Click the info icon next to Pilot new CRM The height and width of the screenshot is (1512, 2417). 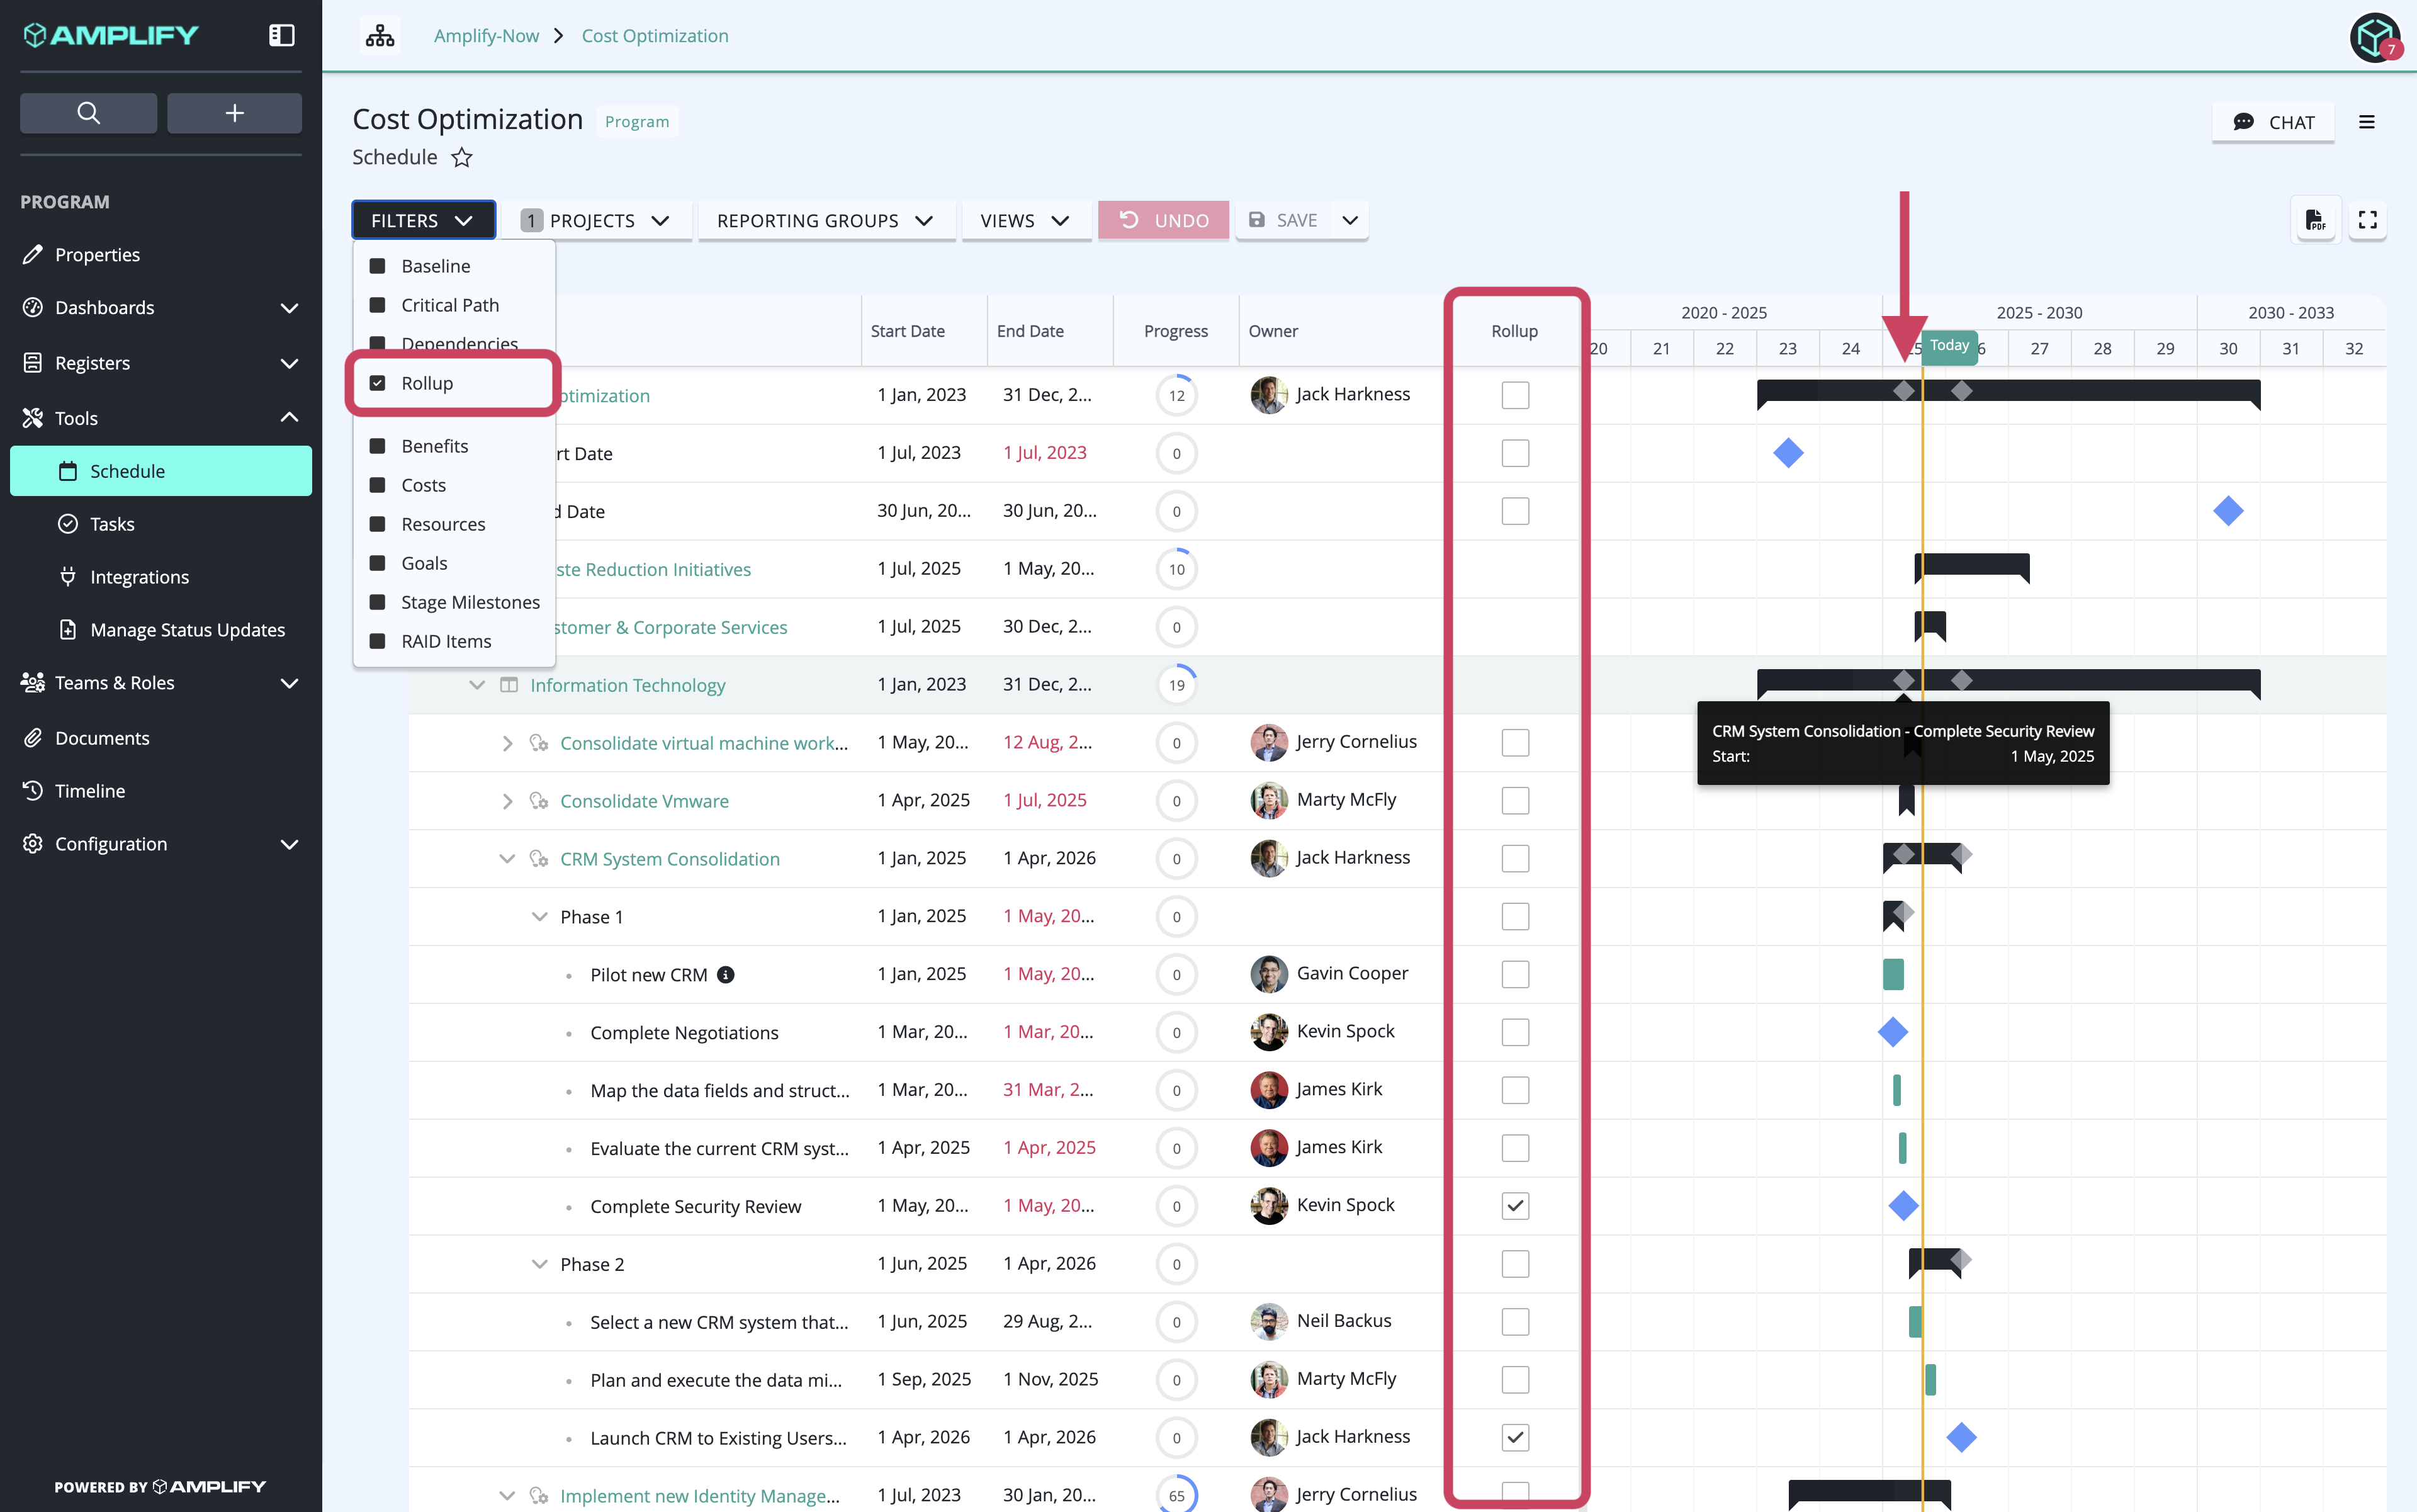click(x=726, y=975)
